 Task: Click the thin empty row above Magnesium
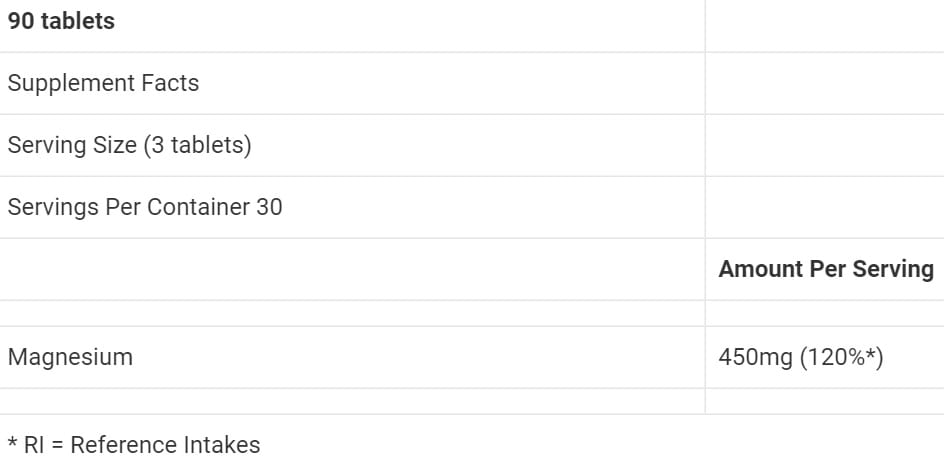tap(352, 313)
